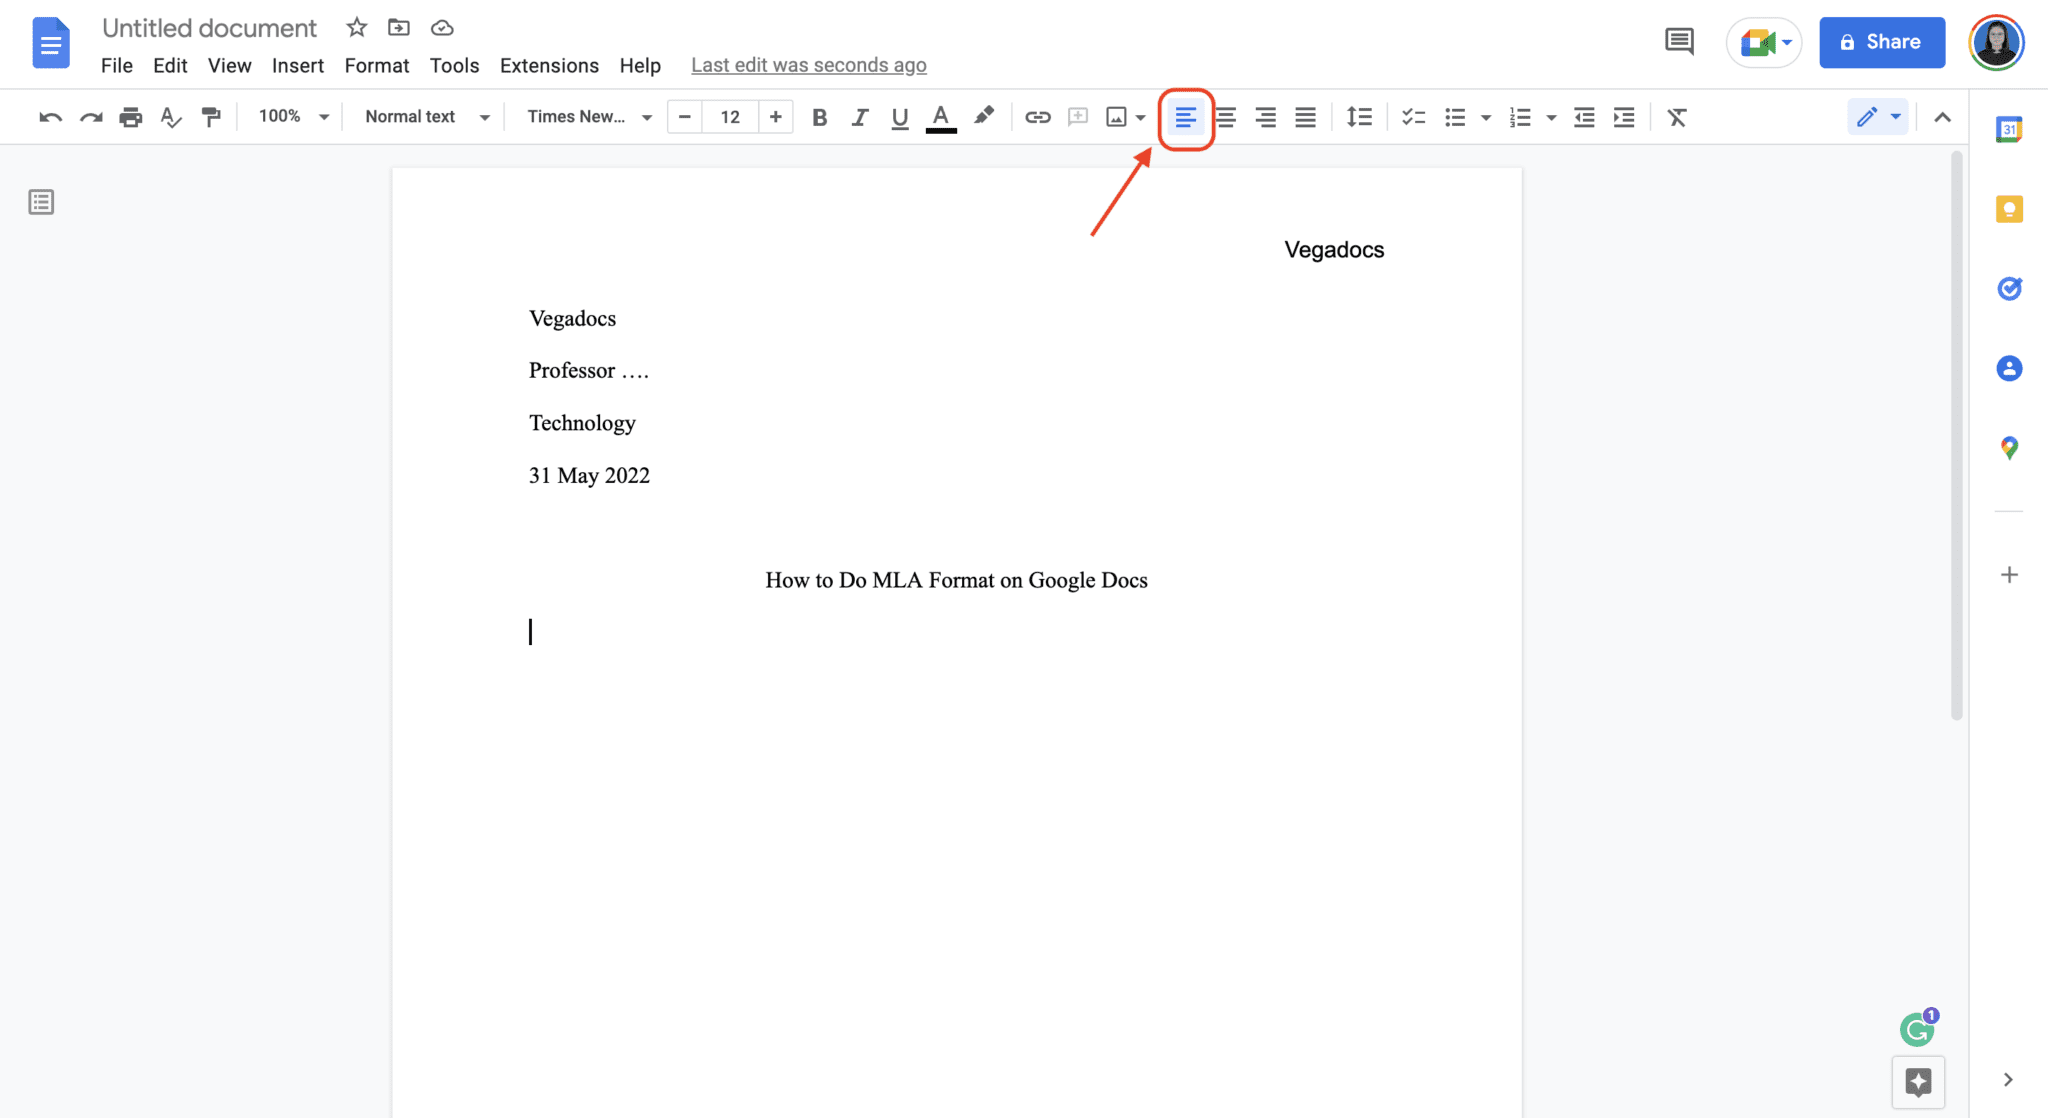Select the text highlight color swatch
Screen dimensions: 2048x1118
(984, 117)
